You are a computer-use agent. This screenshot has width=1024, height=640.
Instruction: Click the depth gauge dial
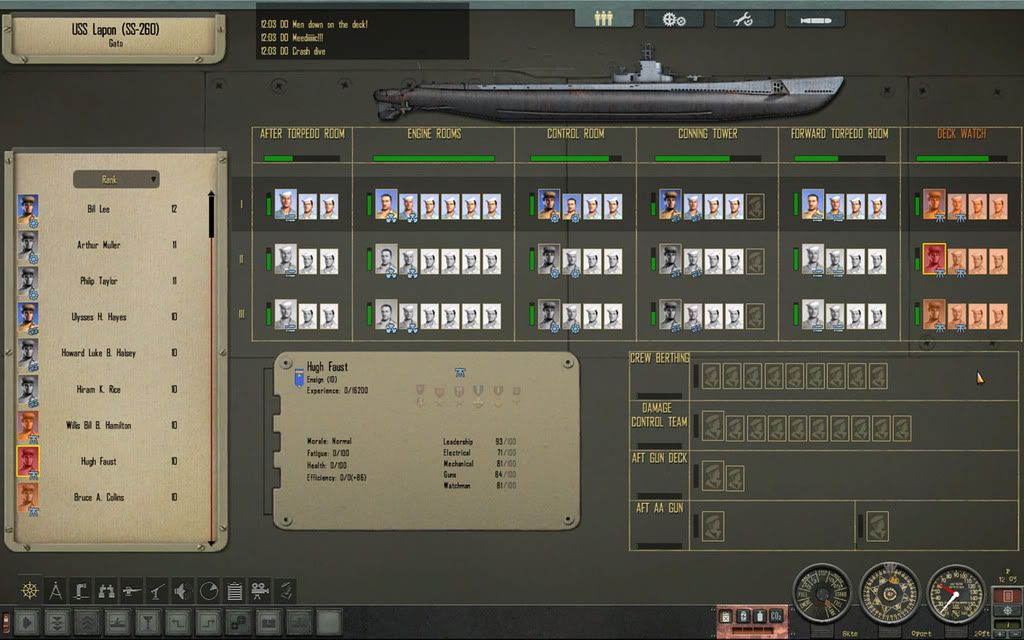click(x=956, y=594)
